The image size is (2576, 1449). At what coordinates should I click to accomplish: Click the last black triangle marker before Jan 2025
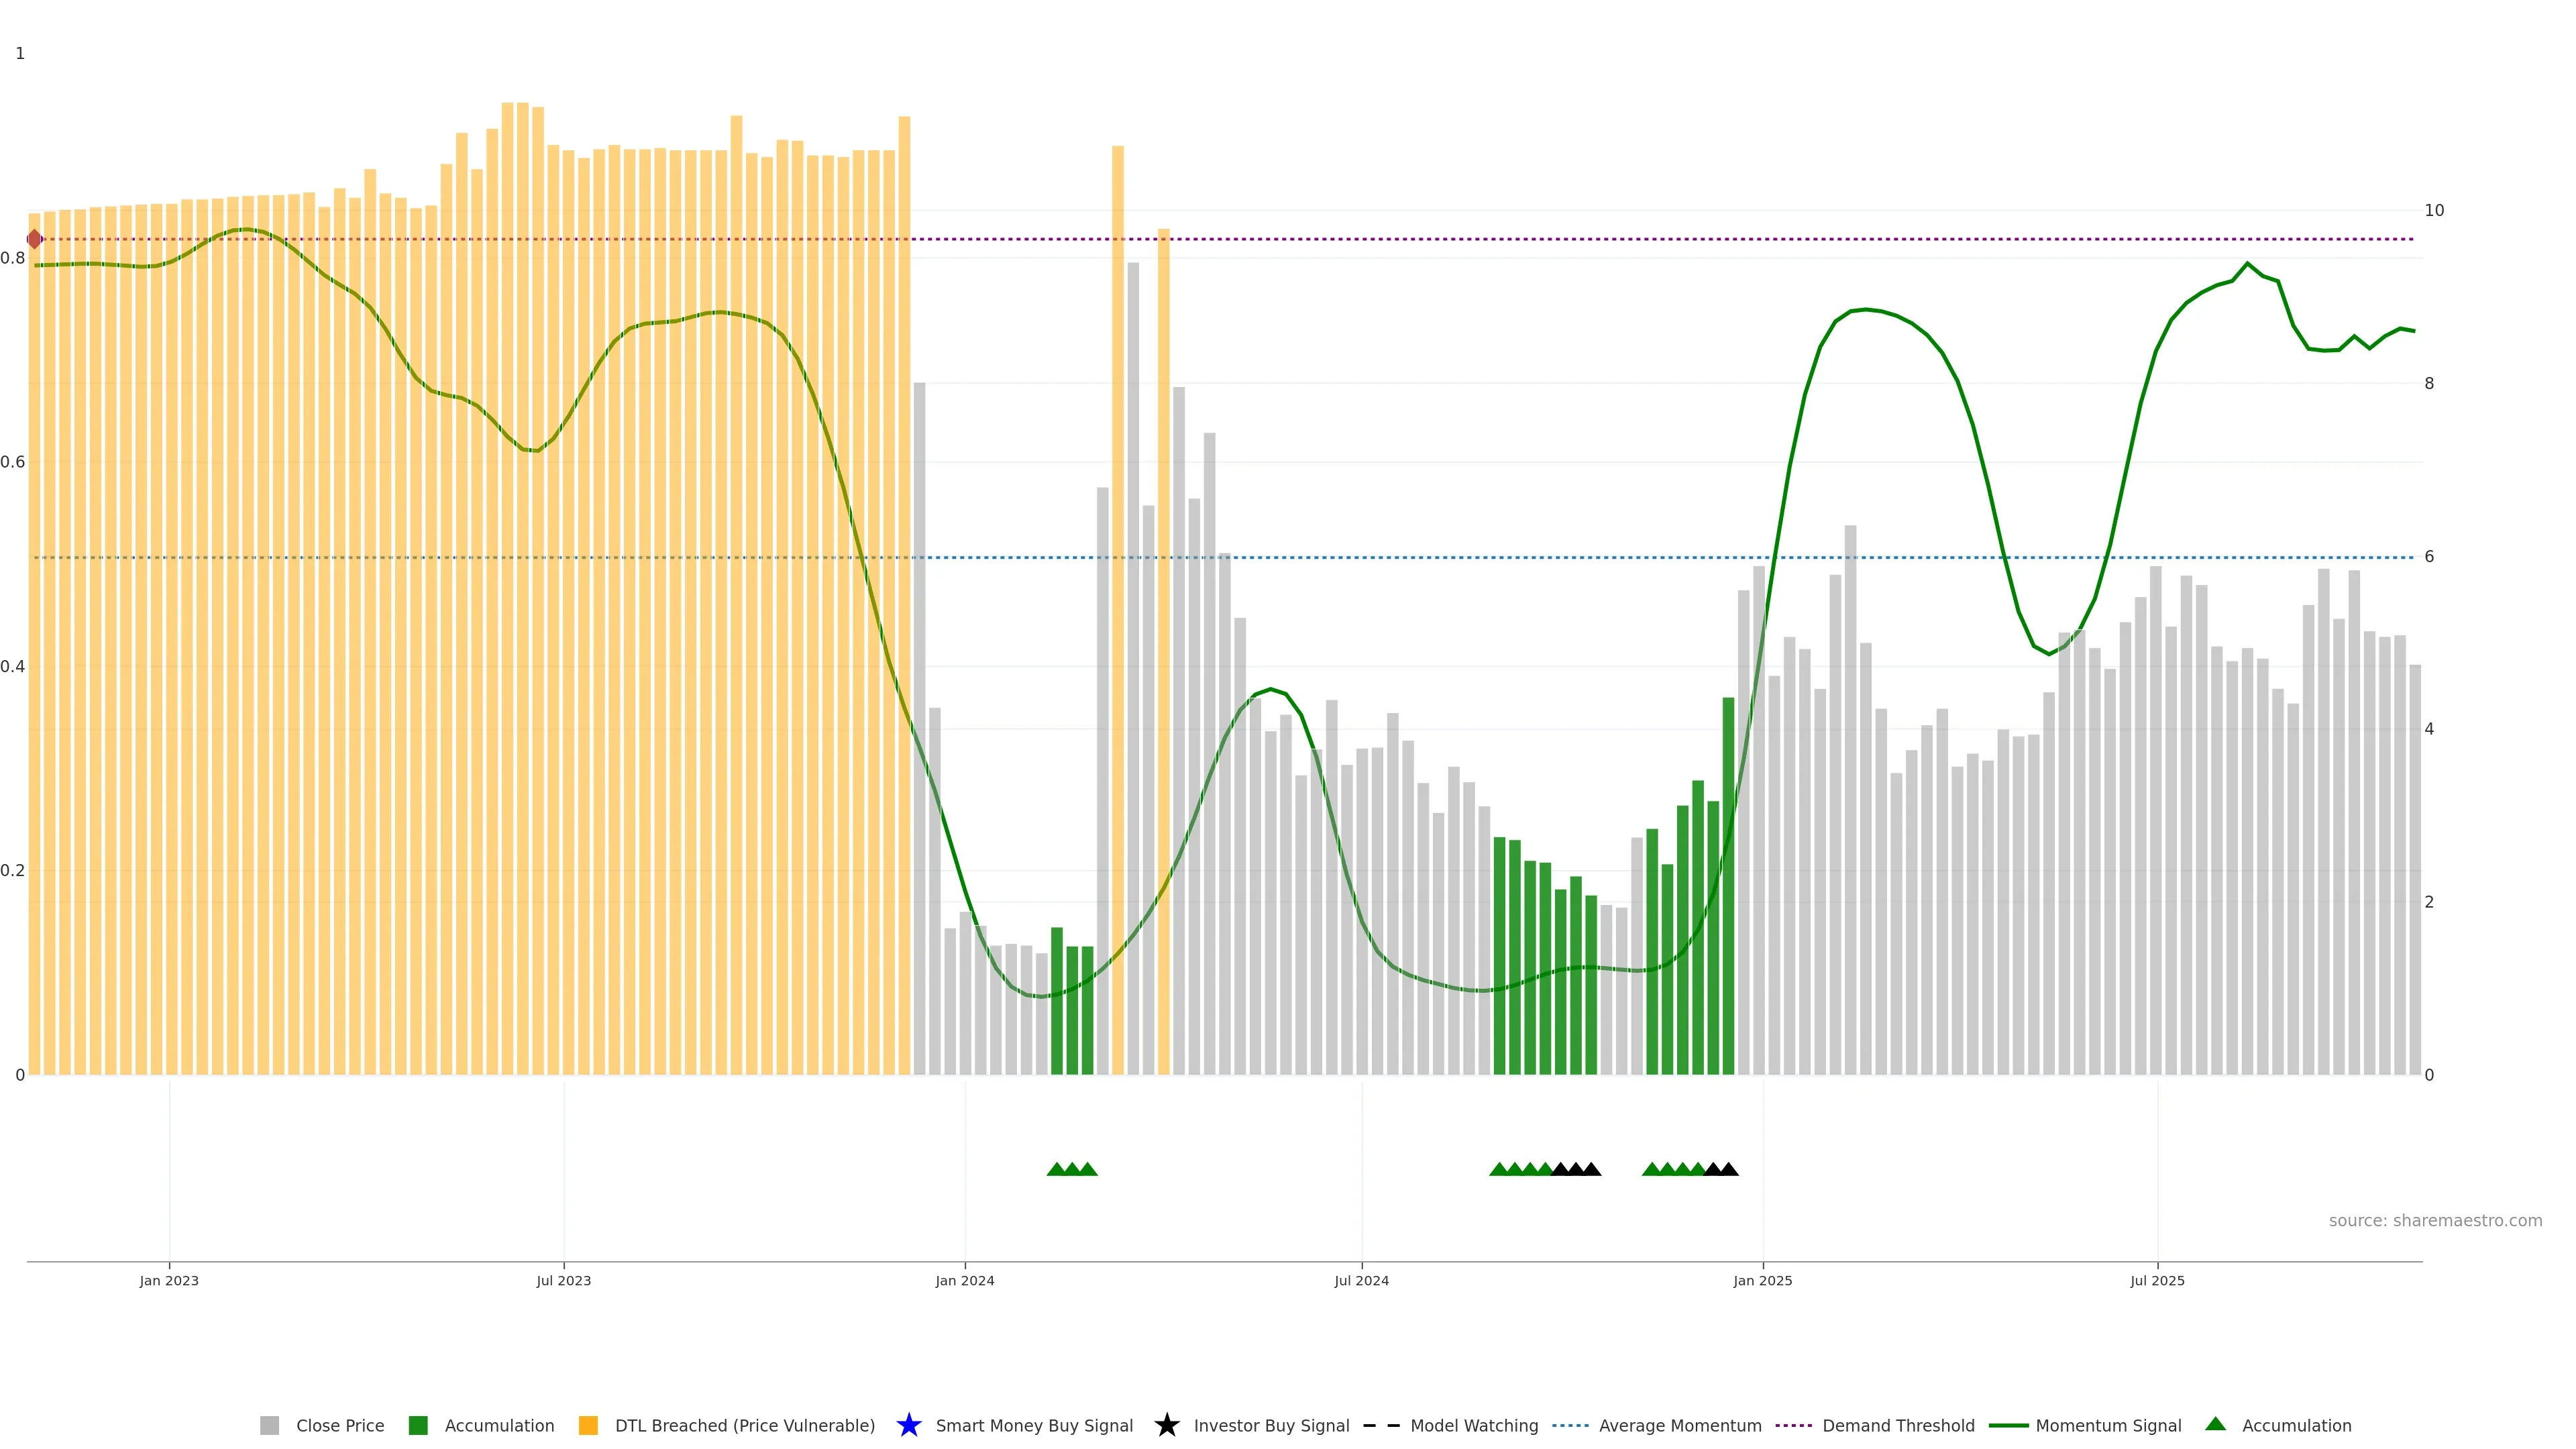(x=1728, y=1169)
